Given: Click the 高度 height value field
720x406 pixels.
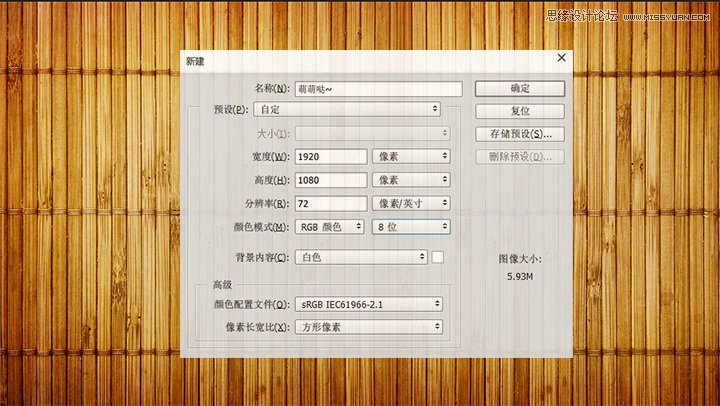Looking at the screenshot, I should pyautogui.click(x=331, y=180).
